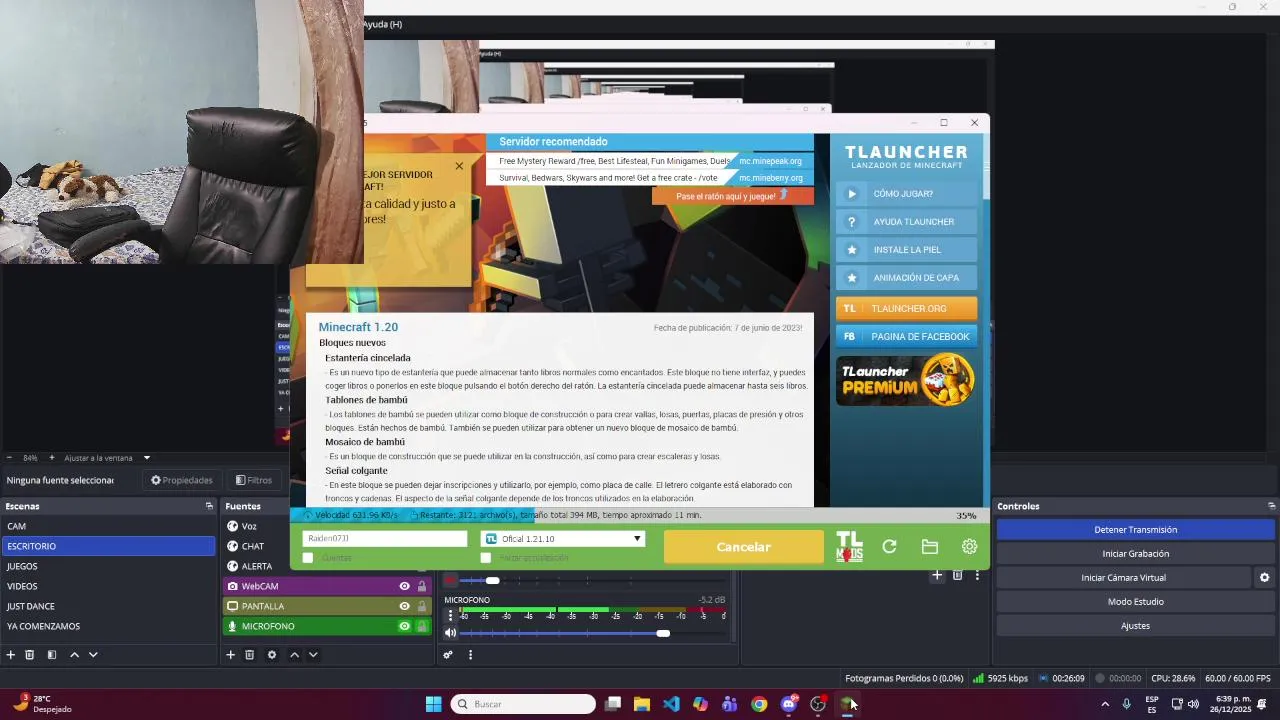The image size is (1280, 720).
Task: Undock the Controles panel
Action: pos(1271,506)
